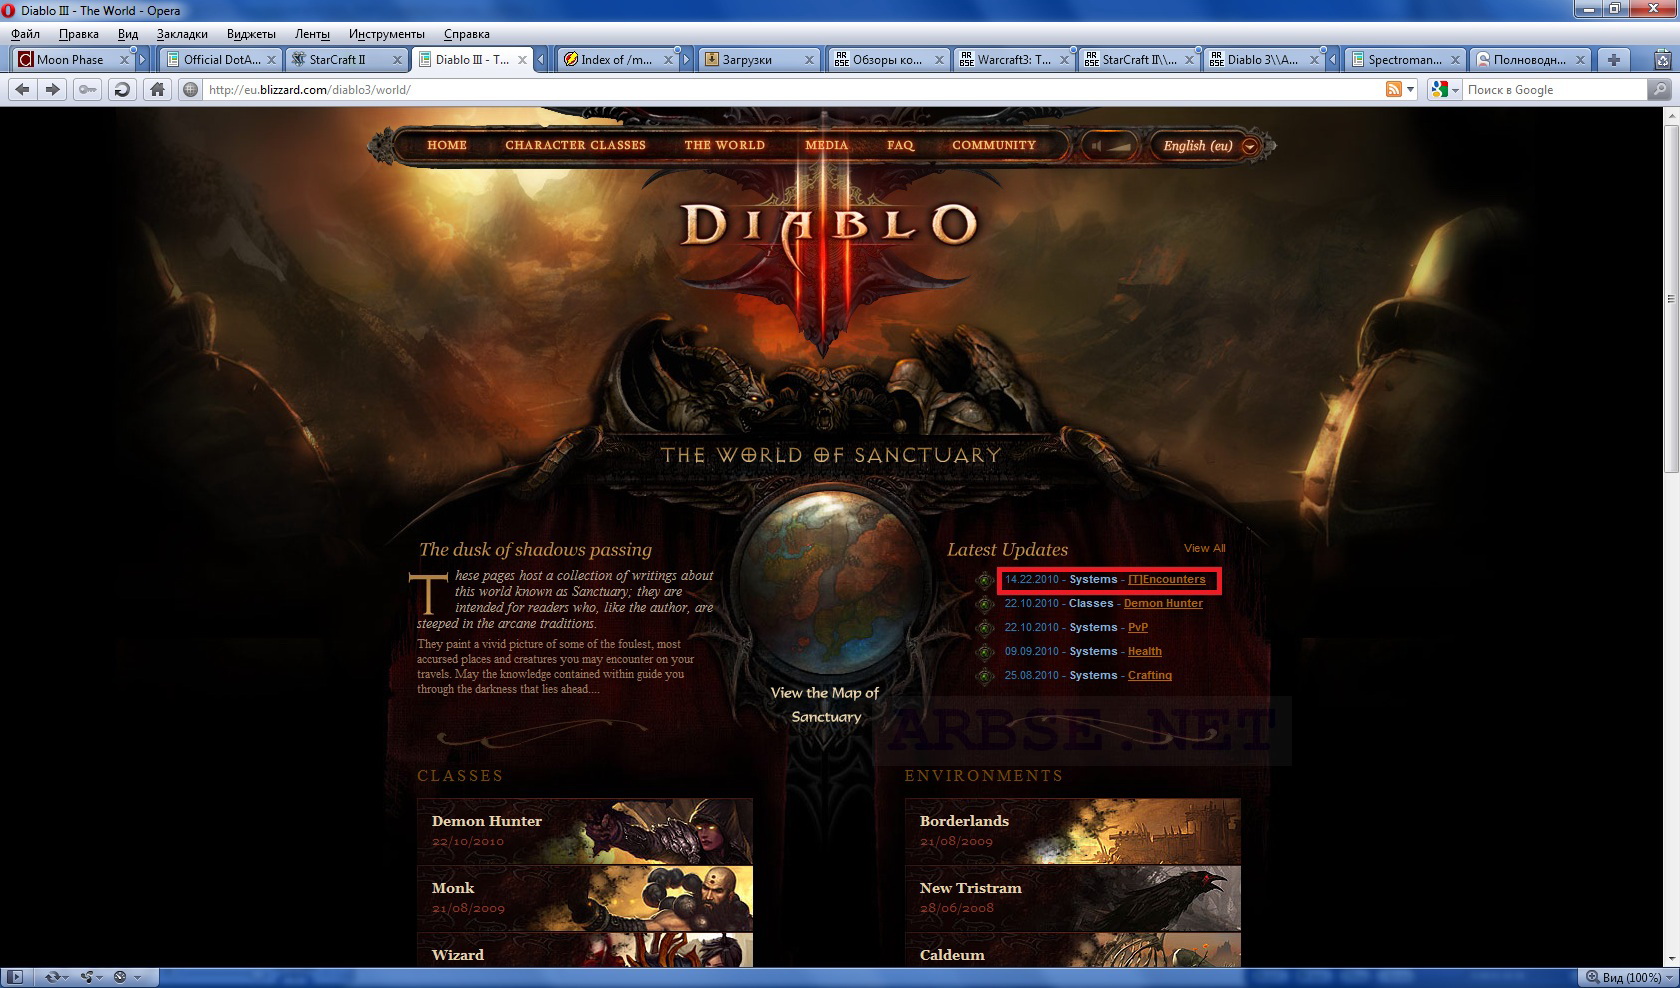Collapse the tab stack arrow before Index of tab
Image resolution: width=1680 pixels, height=988 pixels.
coord(541,60)
